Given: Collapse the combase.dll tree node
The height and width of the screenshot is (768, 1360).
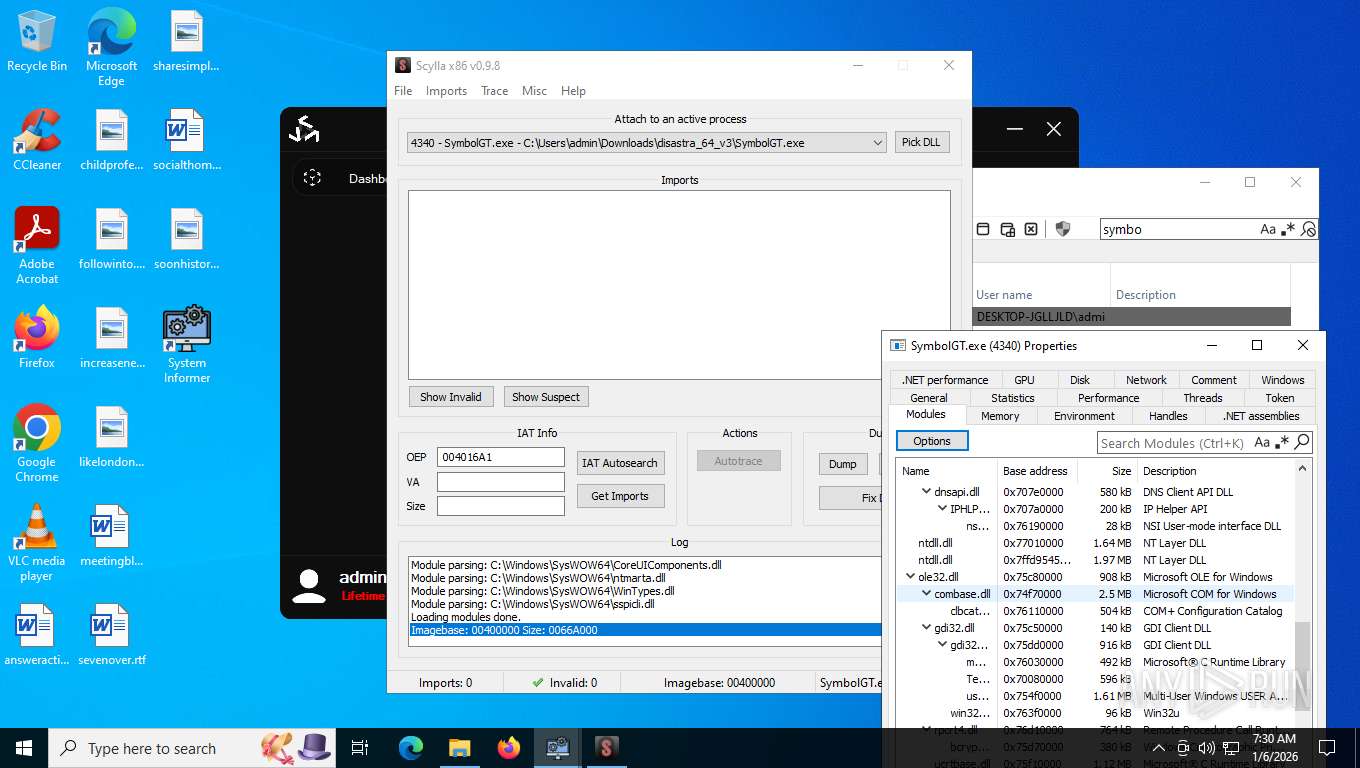Looking at the screenshot, I should 926,594.
